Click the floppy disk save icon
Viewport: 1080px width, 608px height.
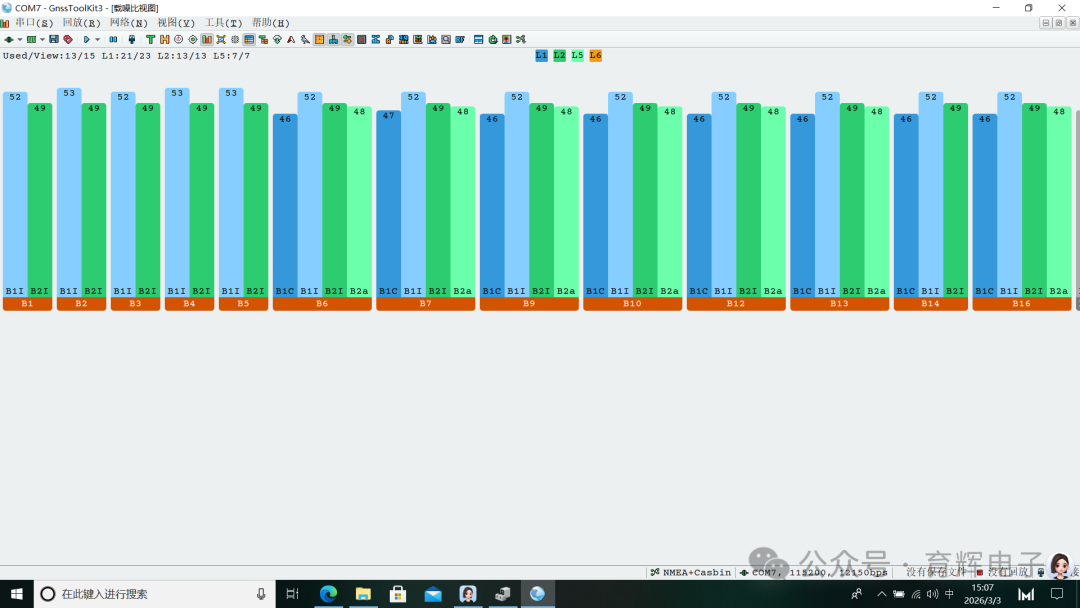pos(54,39)
